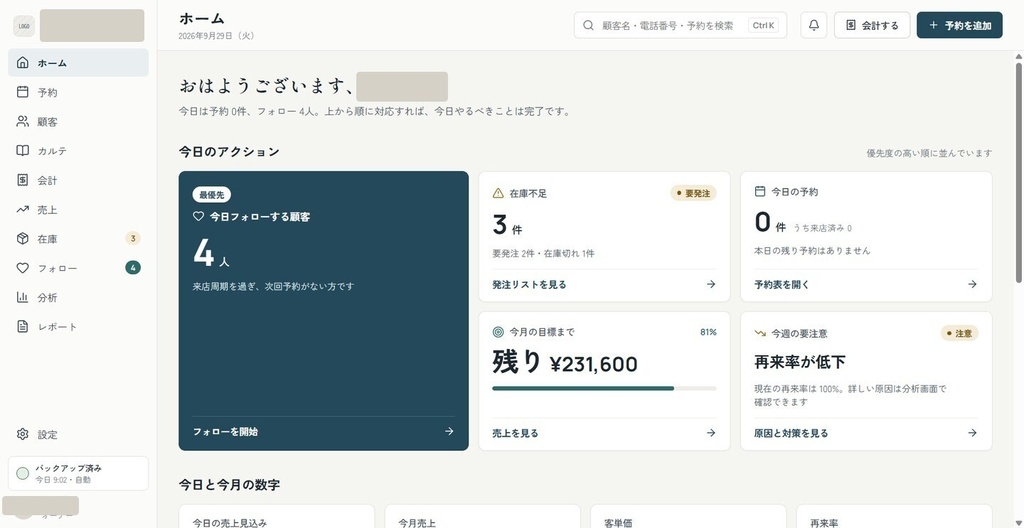Click the book icon beside カルテ
This screenshot has width=1024, height=528.
(x=23, y=151)
